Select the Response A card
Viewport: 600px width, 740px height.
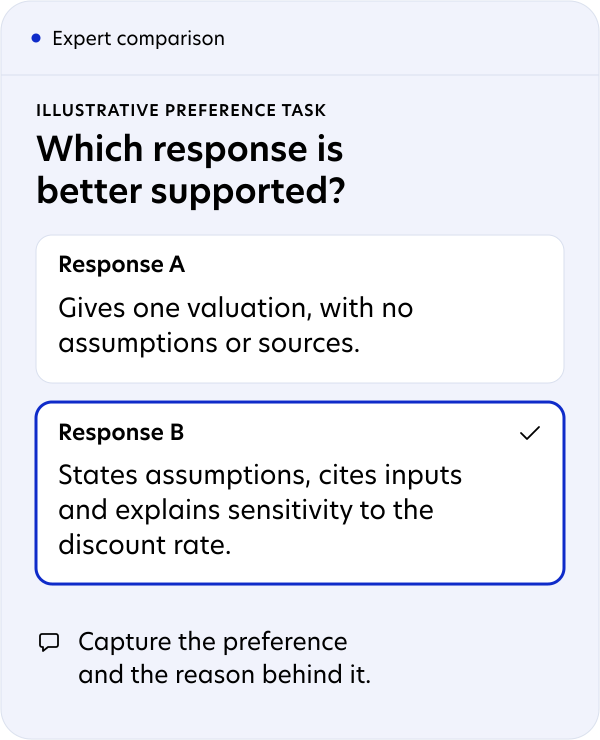tap(300, 309)
